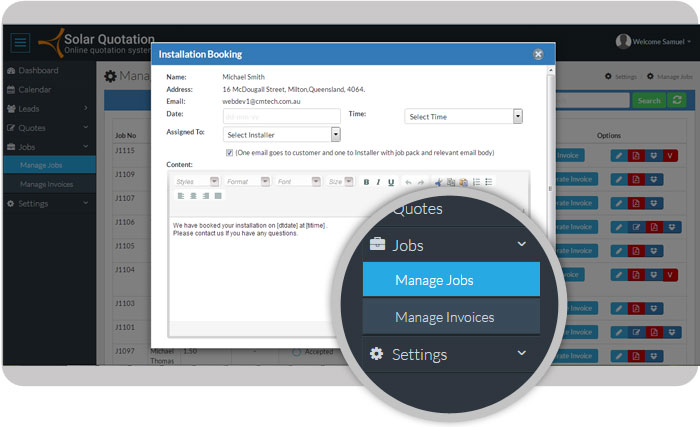Click the Generate Invoice button for job J1107
The width and height of the screenshot is (700, 427).
click(576, 203)
